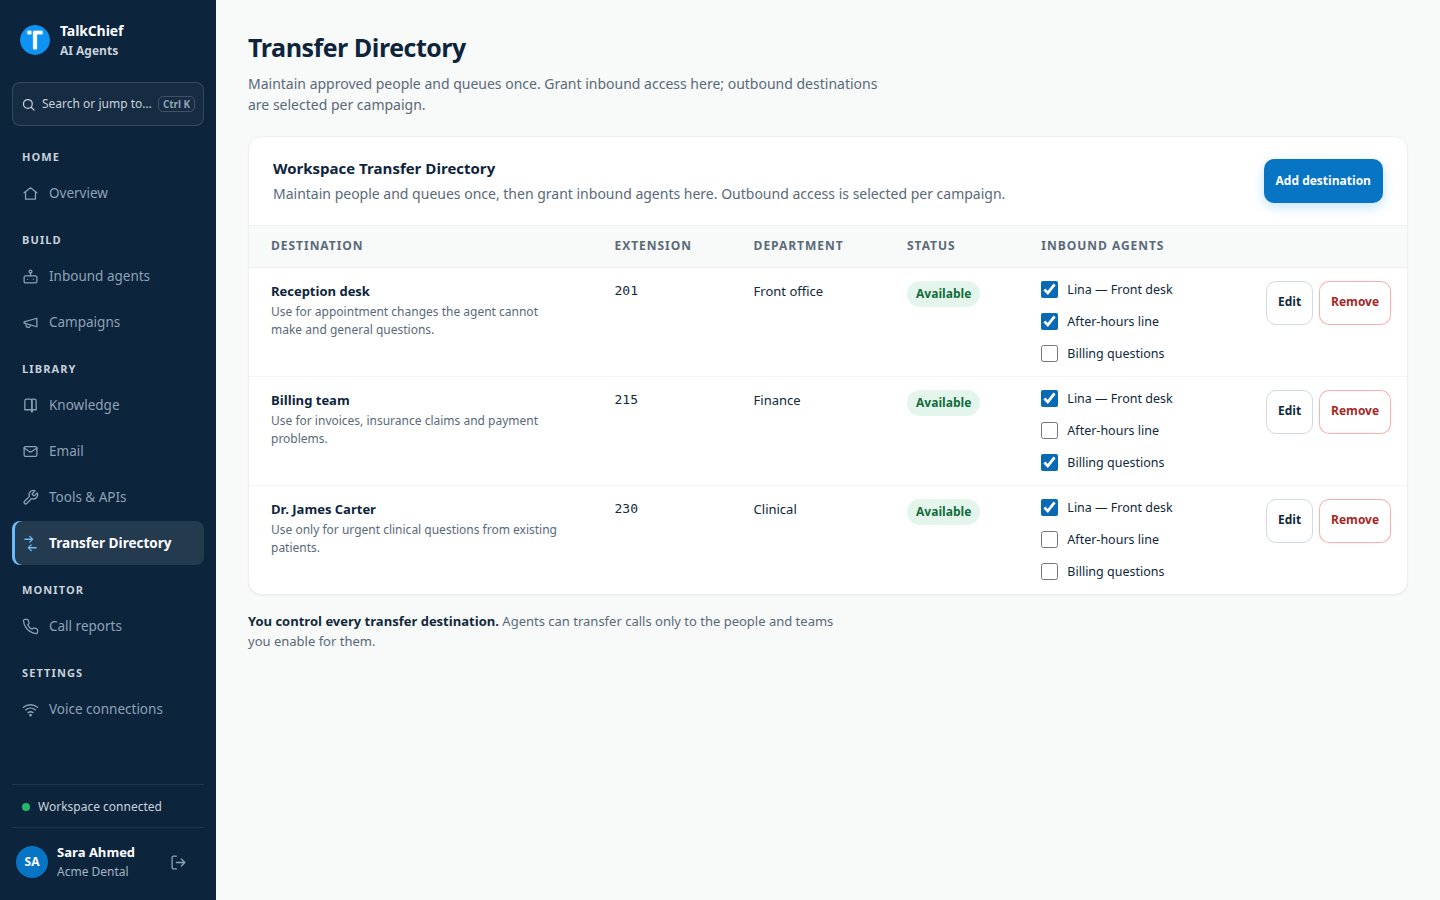
Task: Click Available status for Dr. James Carter
Action: click(943, 512)
